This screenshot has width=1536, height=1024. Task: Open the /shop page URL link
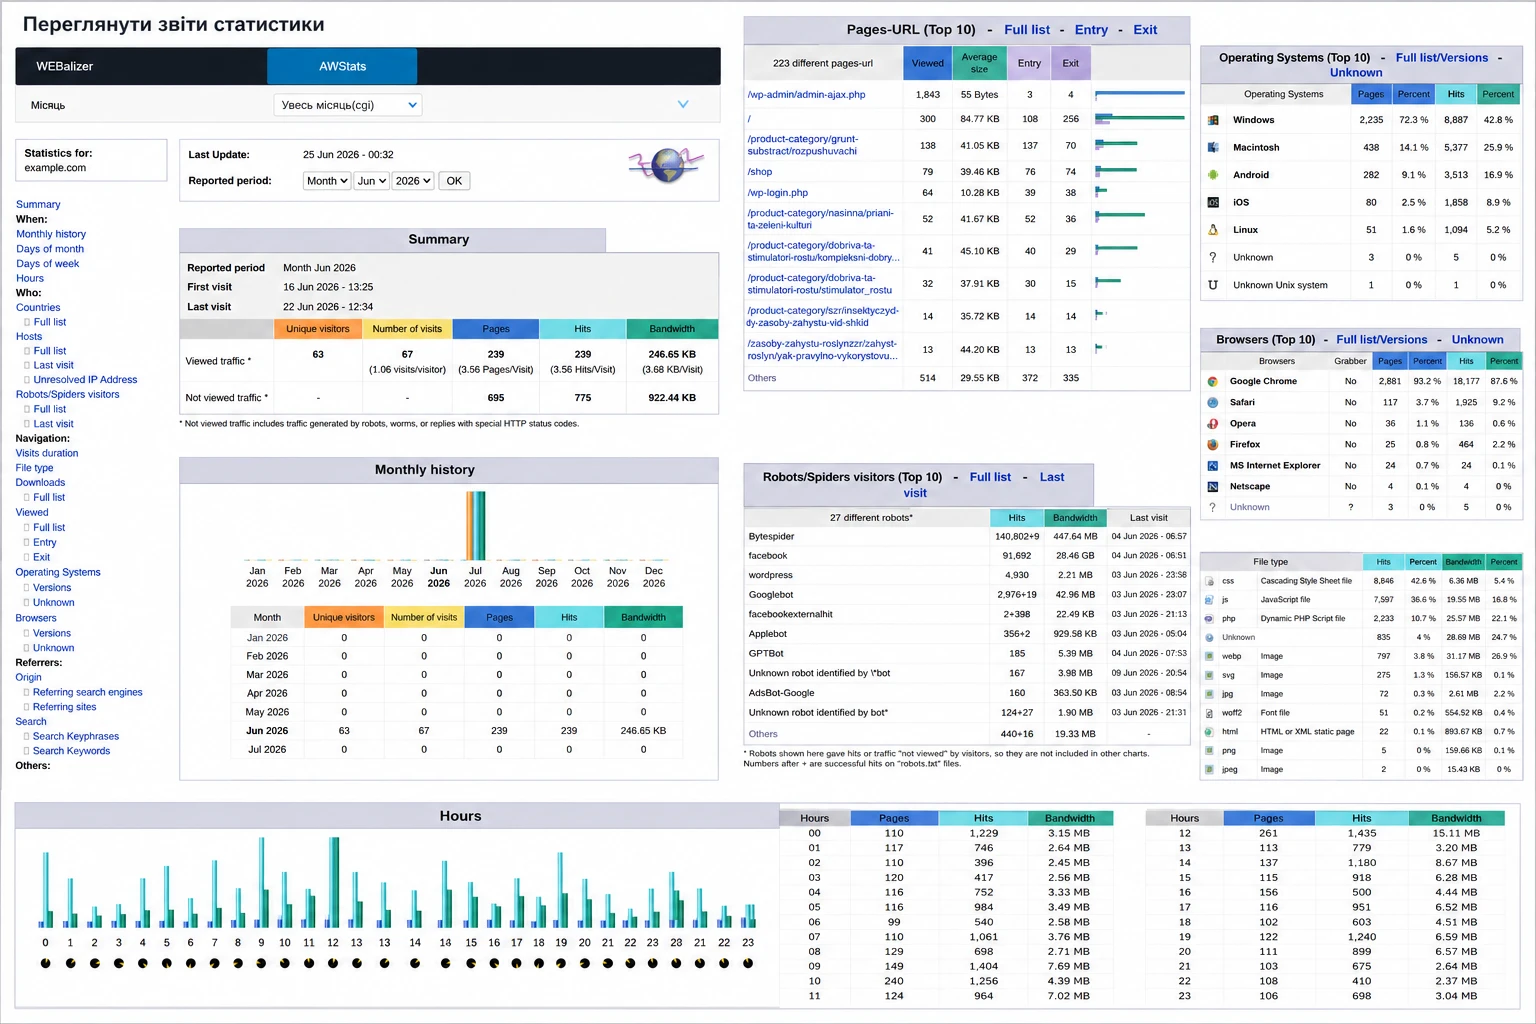pyautogui.click(x=760, y=172)
